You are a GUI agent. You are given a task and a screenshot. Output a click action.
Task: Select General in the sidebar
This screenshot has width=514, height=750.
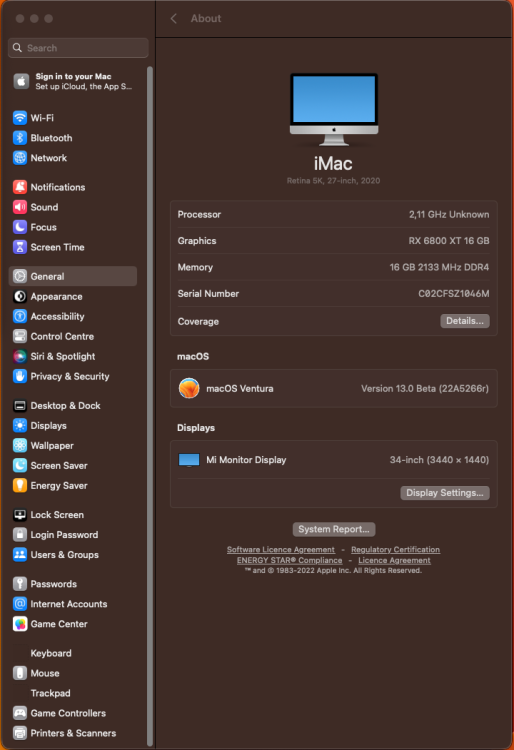(73, 276)
